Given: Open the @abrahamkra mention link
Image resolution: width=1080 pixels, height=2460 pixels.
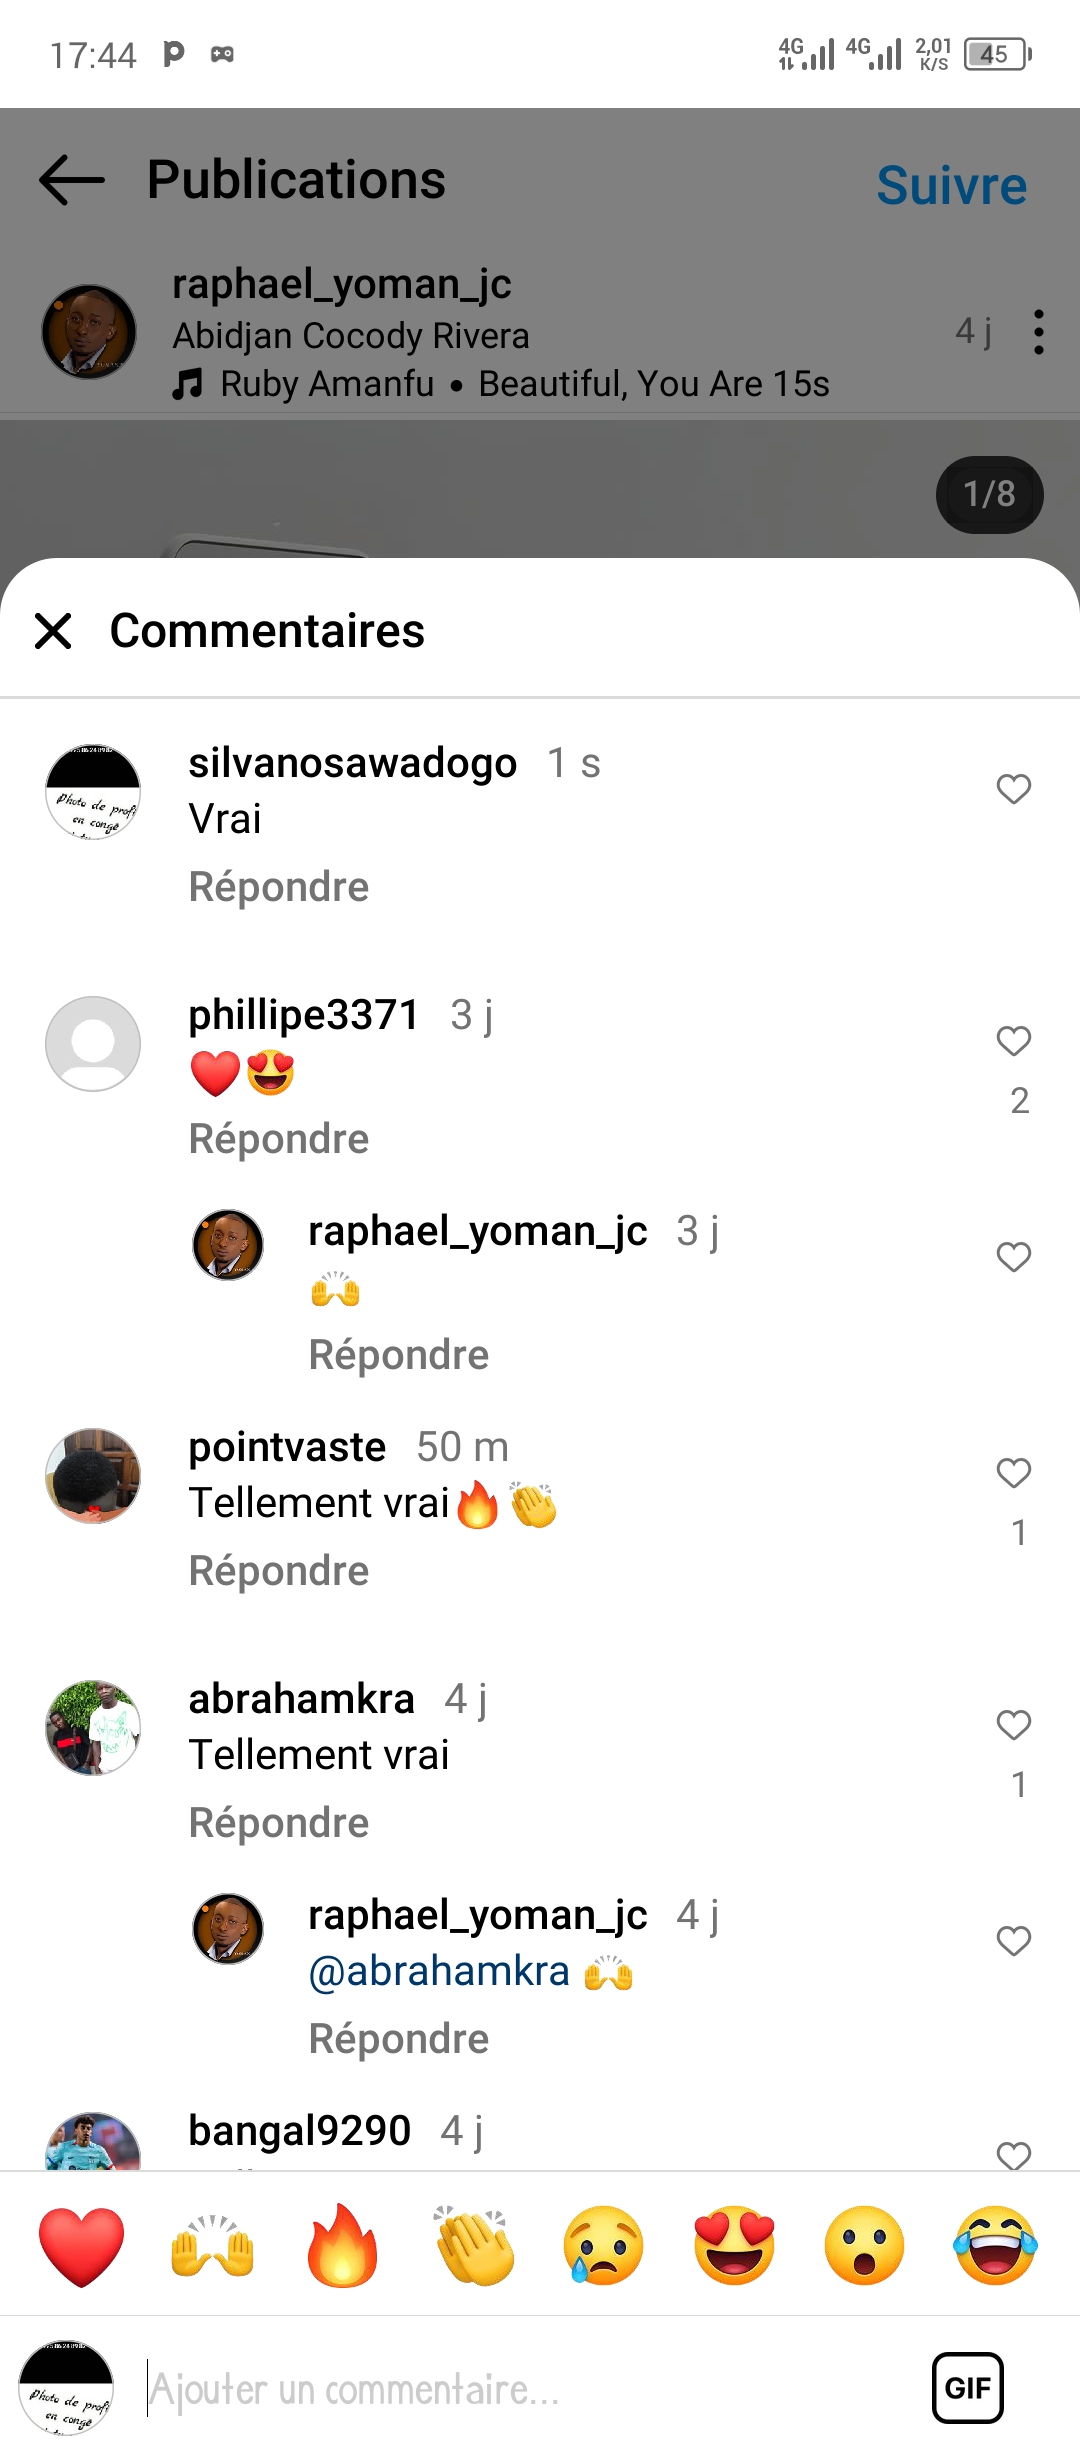Looking at the screenshot, I should point(439,1971).
